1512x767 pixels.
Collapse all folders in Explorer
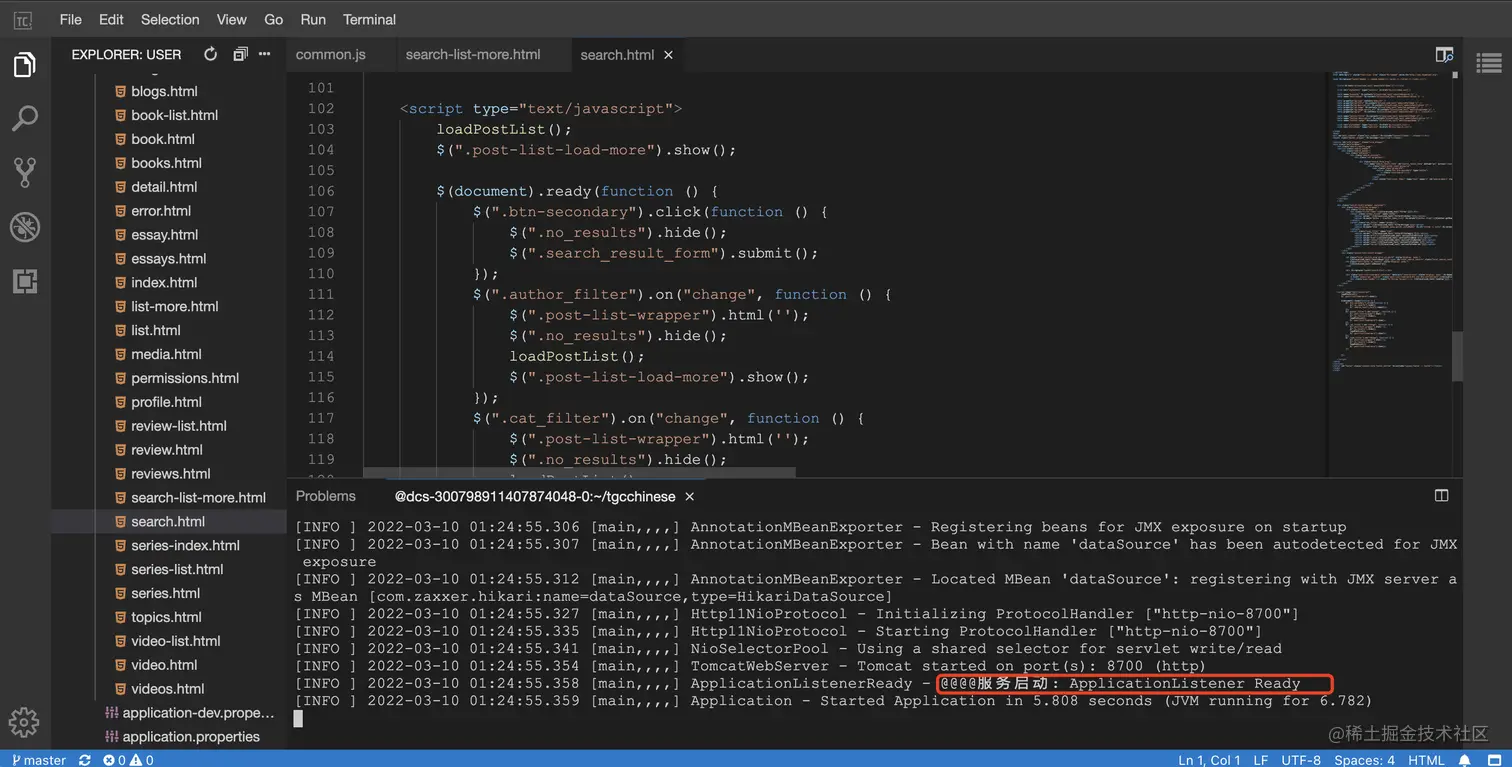click(240, 54)
